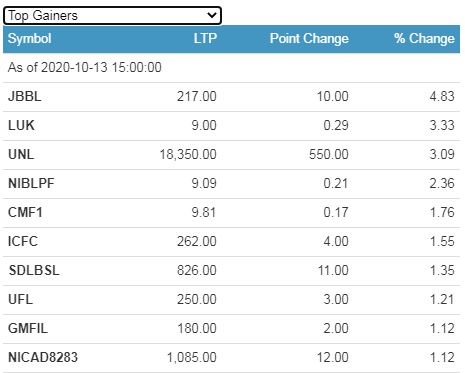
Task: Open the ICFC symbol link
Action: coord(23,241)
